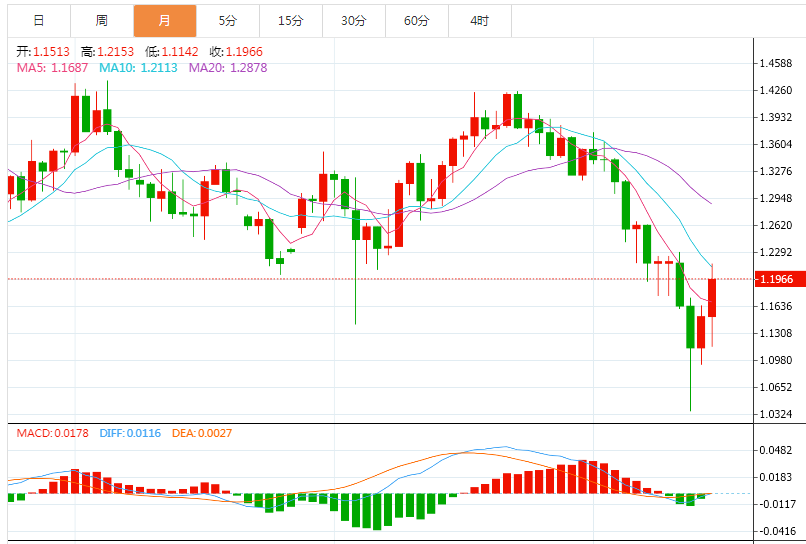Click the low price 1.1142 value
Screen dimensions: 806x544
(180, 52)
